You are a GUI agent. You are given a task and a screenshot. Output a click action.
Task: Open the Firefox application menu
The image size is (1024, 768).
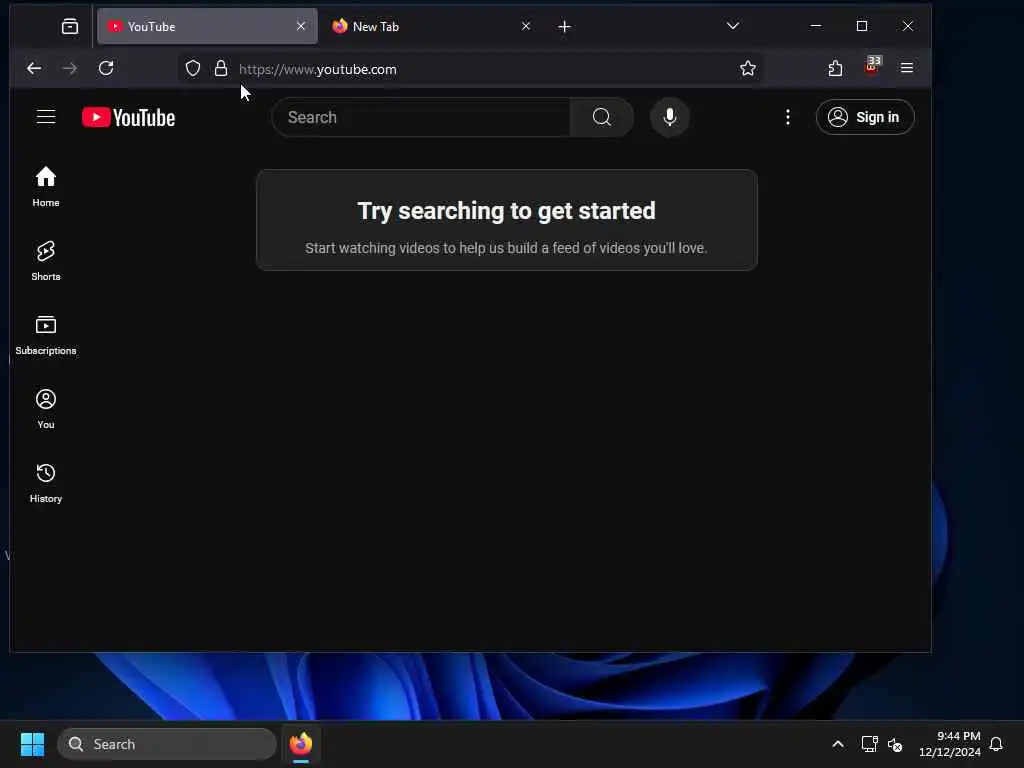906,68
